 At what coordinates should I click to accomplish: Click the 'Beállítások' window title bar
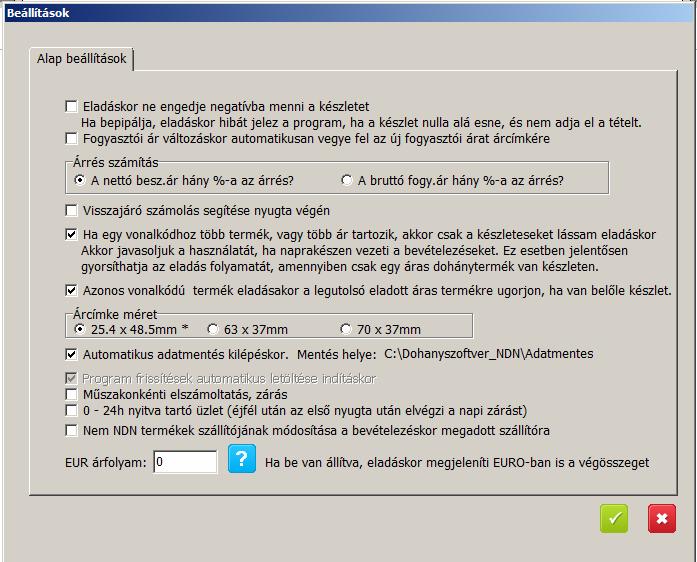pos(348,13)
